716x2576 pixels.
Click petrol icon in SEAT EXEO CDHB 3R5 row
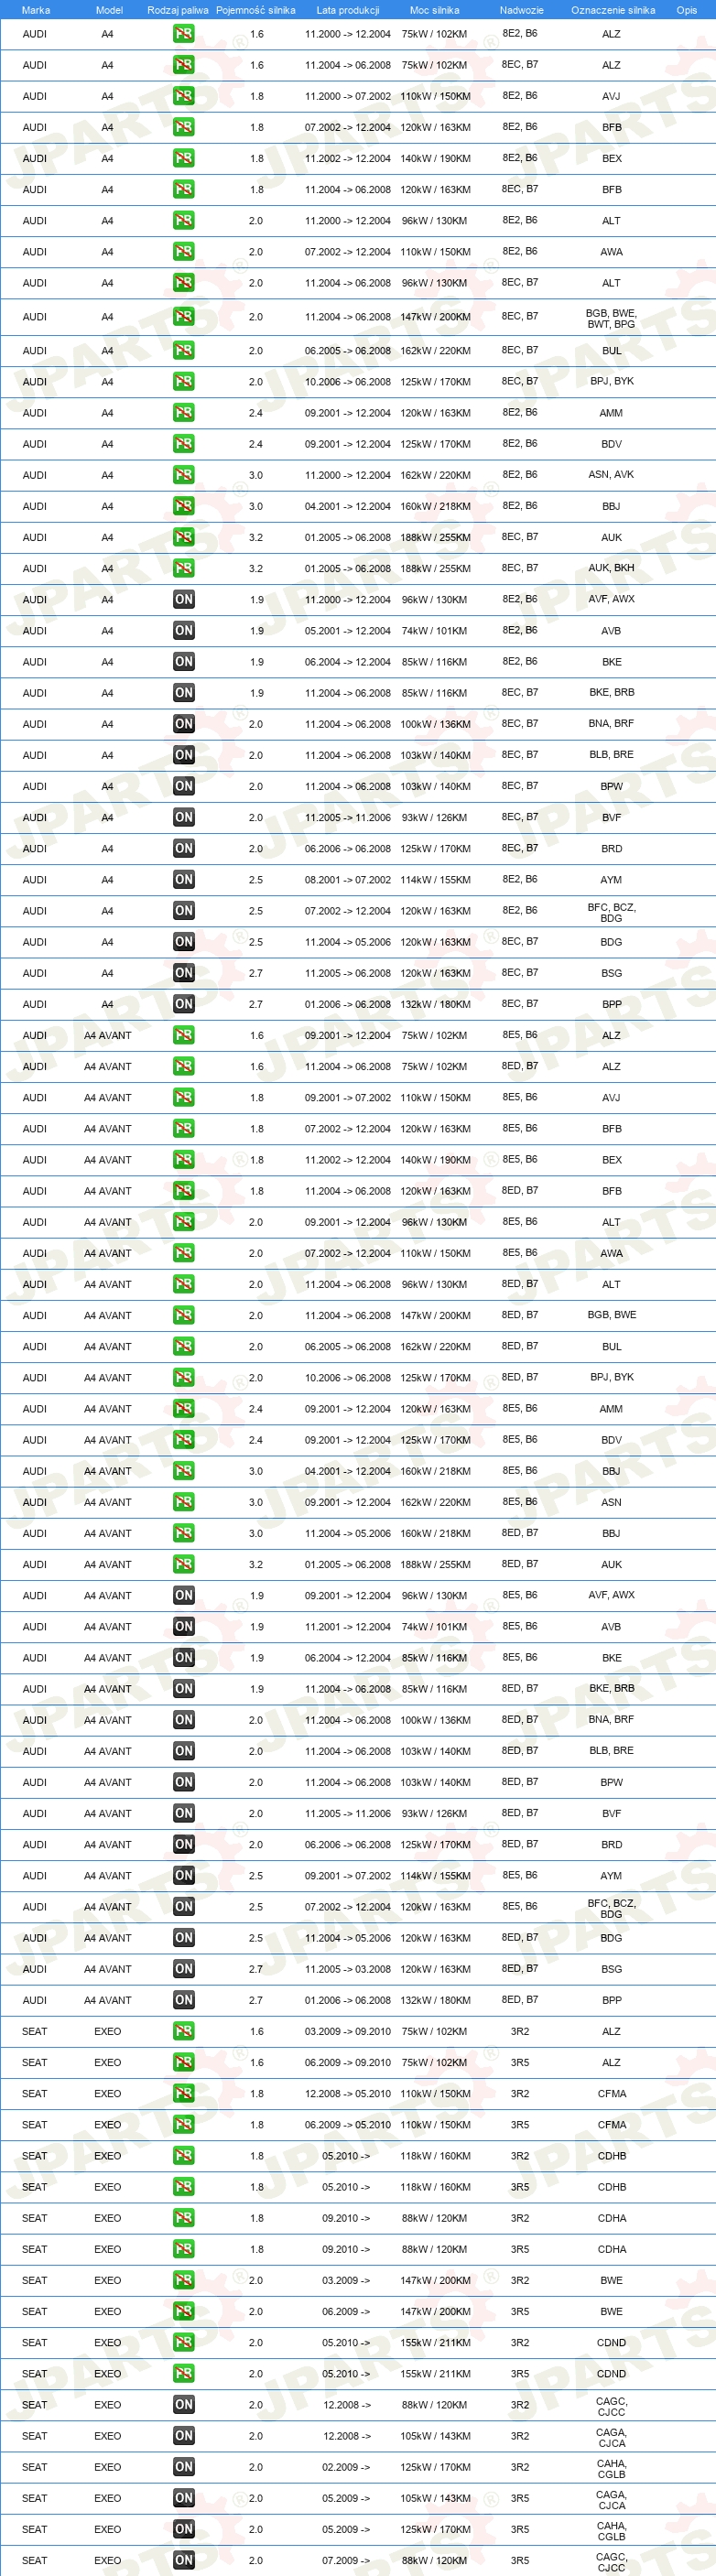(183, 2187)
